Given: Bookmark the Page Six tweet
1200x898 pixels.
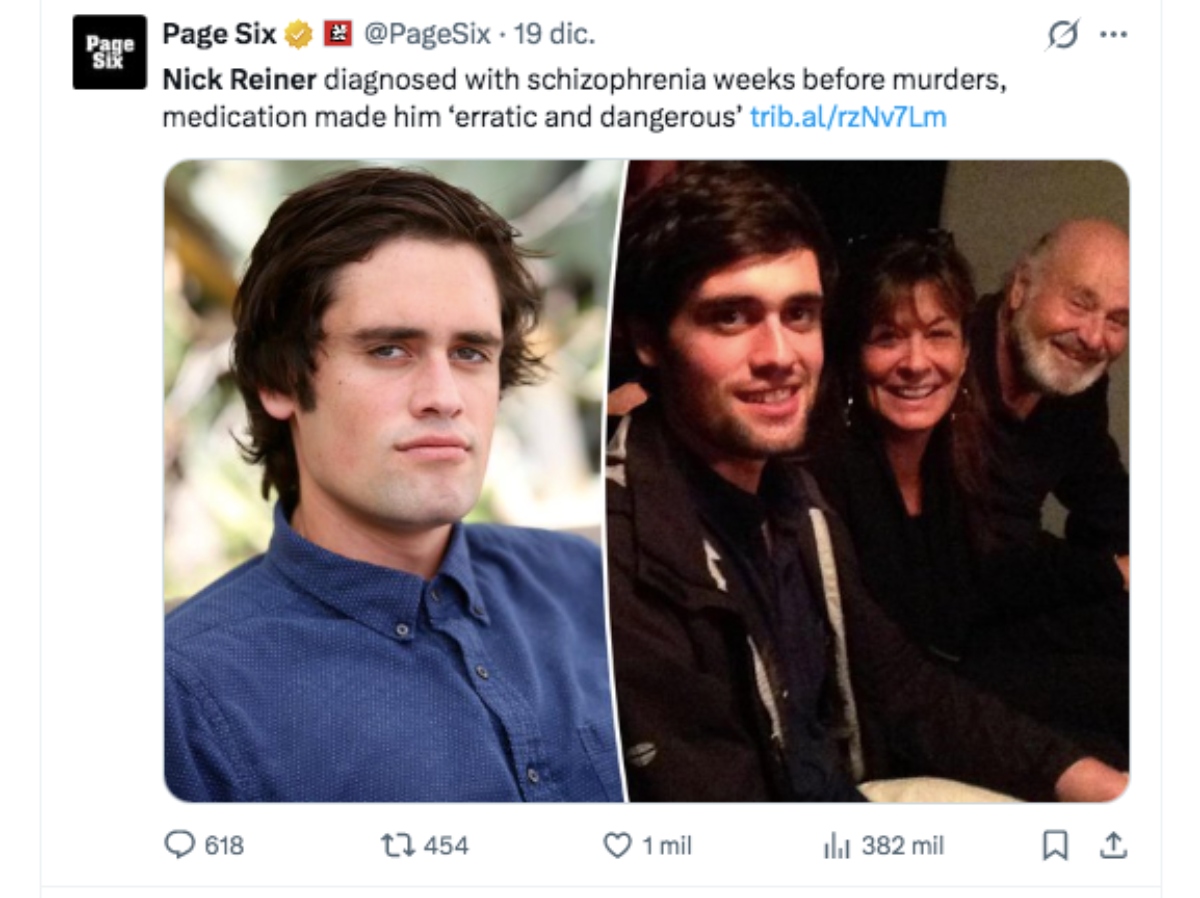Looking at the screenshot, I should click(x=1055, y=846).
